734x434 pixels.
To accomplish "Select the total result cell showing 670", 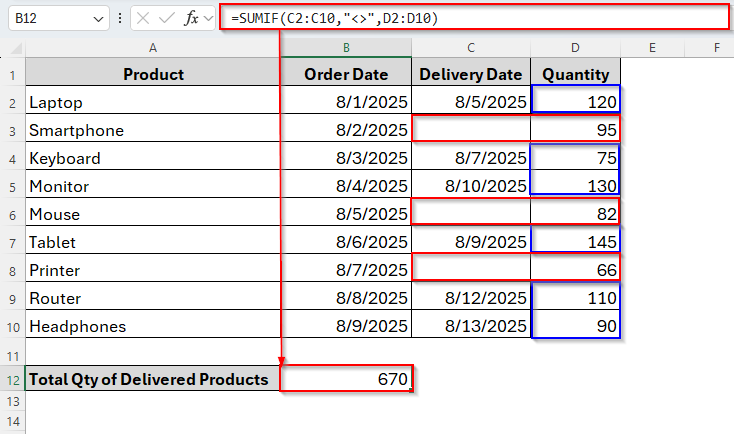I will 346,379.
